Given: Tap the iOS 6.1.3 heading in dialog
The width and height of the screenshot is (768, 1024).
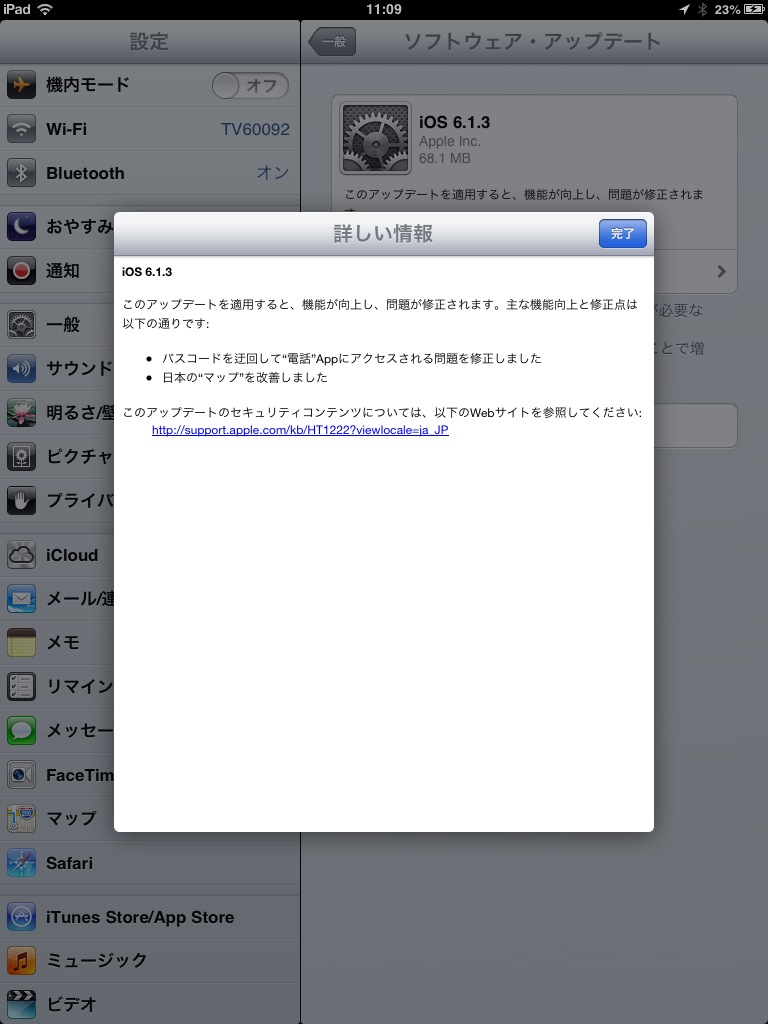Looking at the screenshot, I should (x=147, y=272).
